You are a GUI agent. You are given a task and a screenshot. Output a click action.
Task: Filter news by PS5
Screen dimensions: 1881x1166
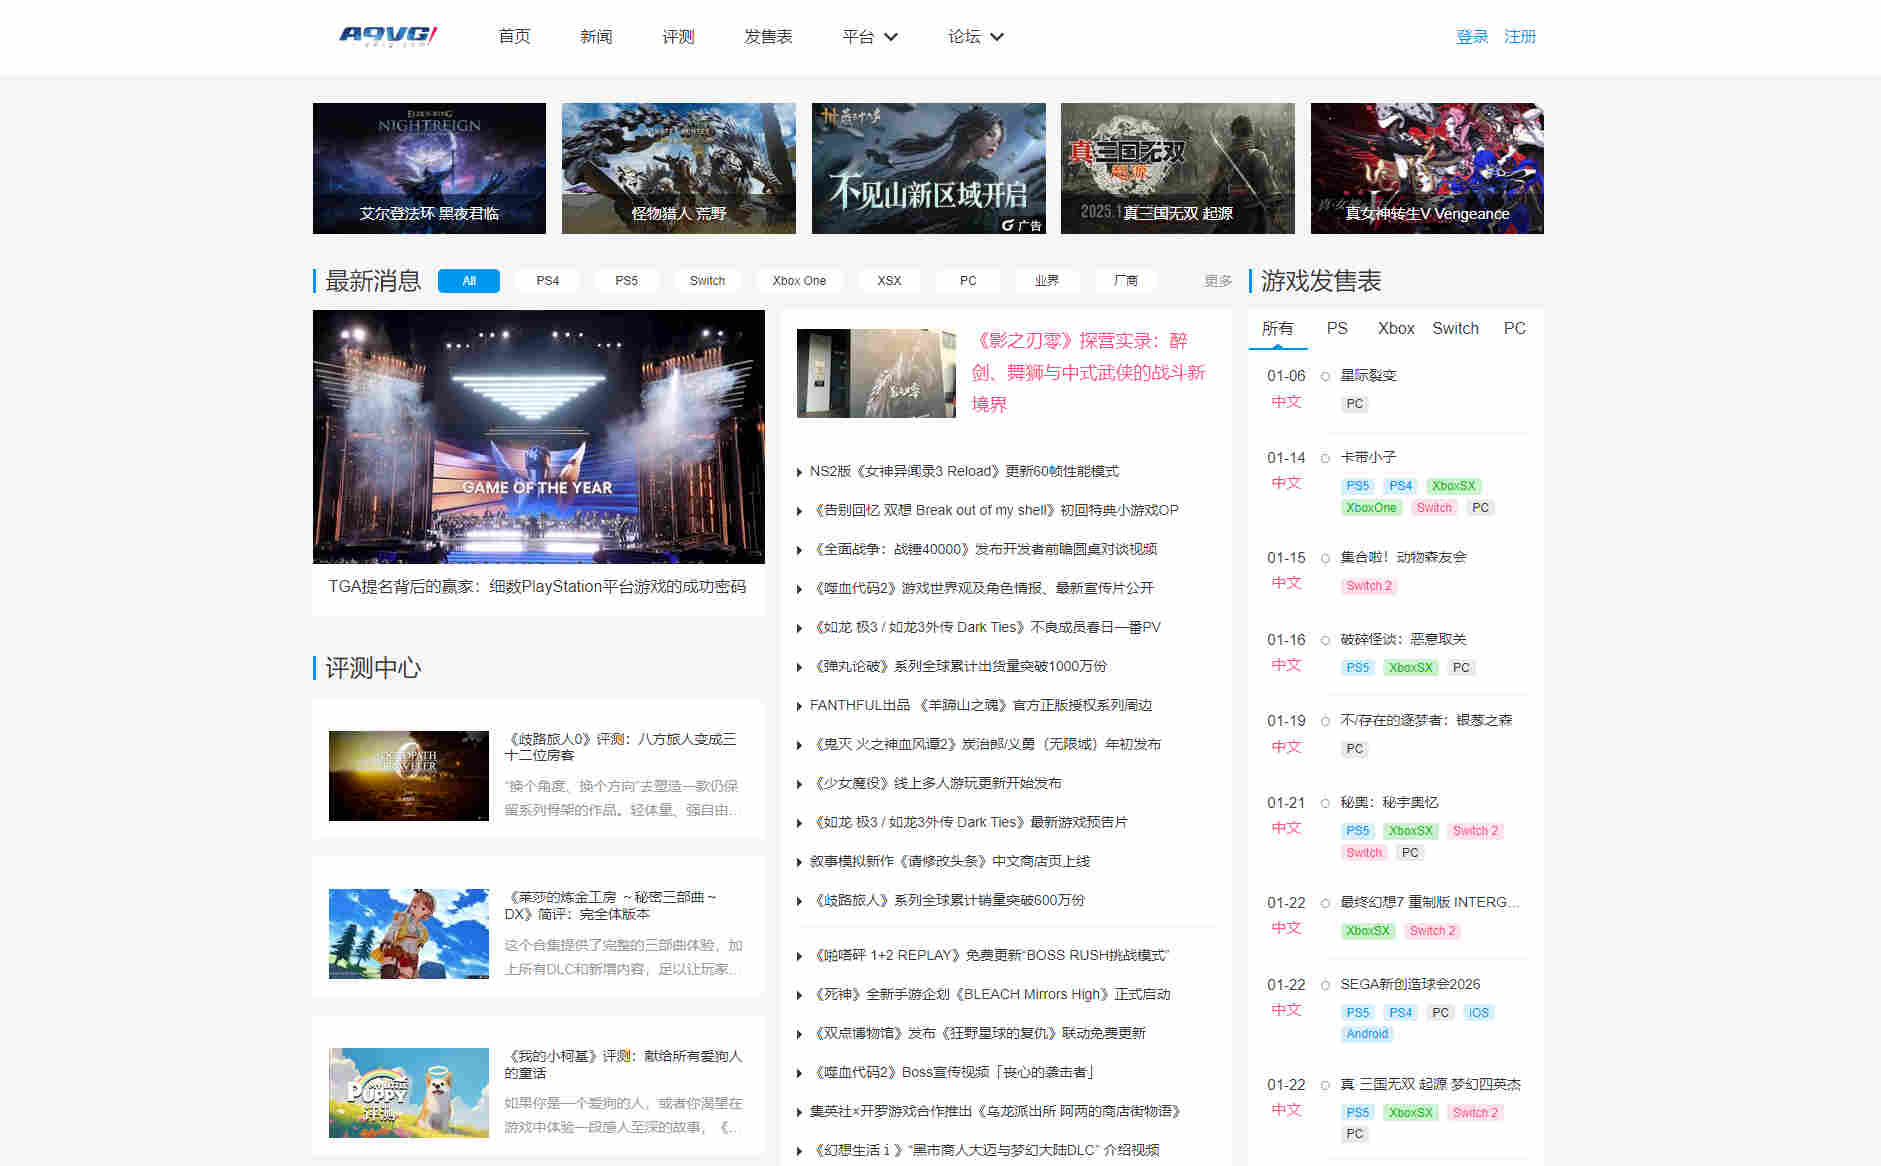(x=626, y=281)
